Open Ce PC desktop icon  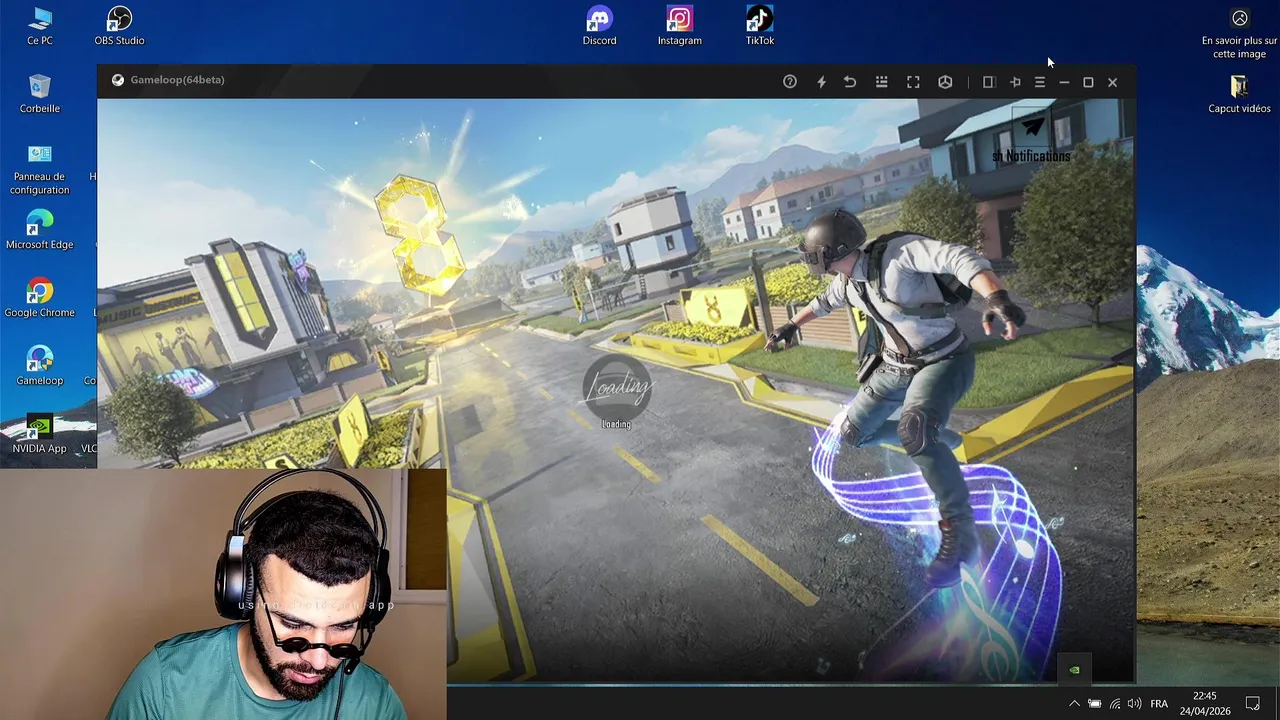click(40, 26)
